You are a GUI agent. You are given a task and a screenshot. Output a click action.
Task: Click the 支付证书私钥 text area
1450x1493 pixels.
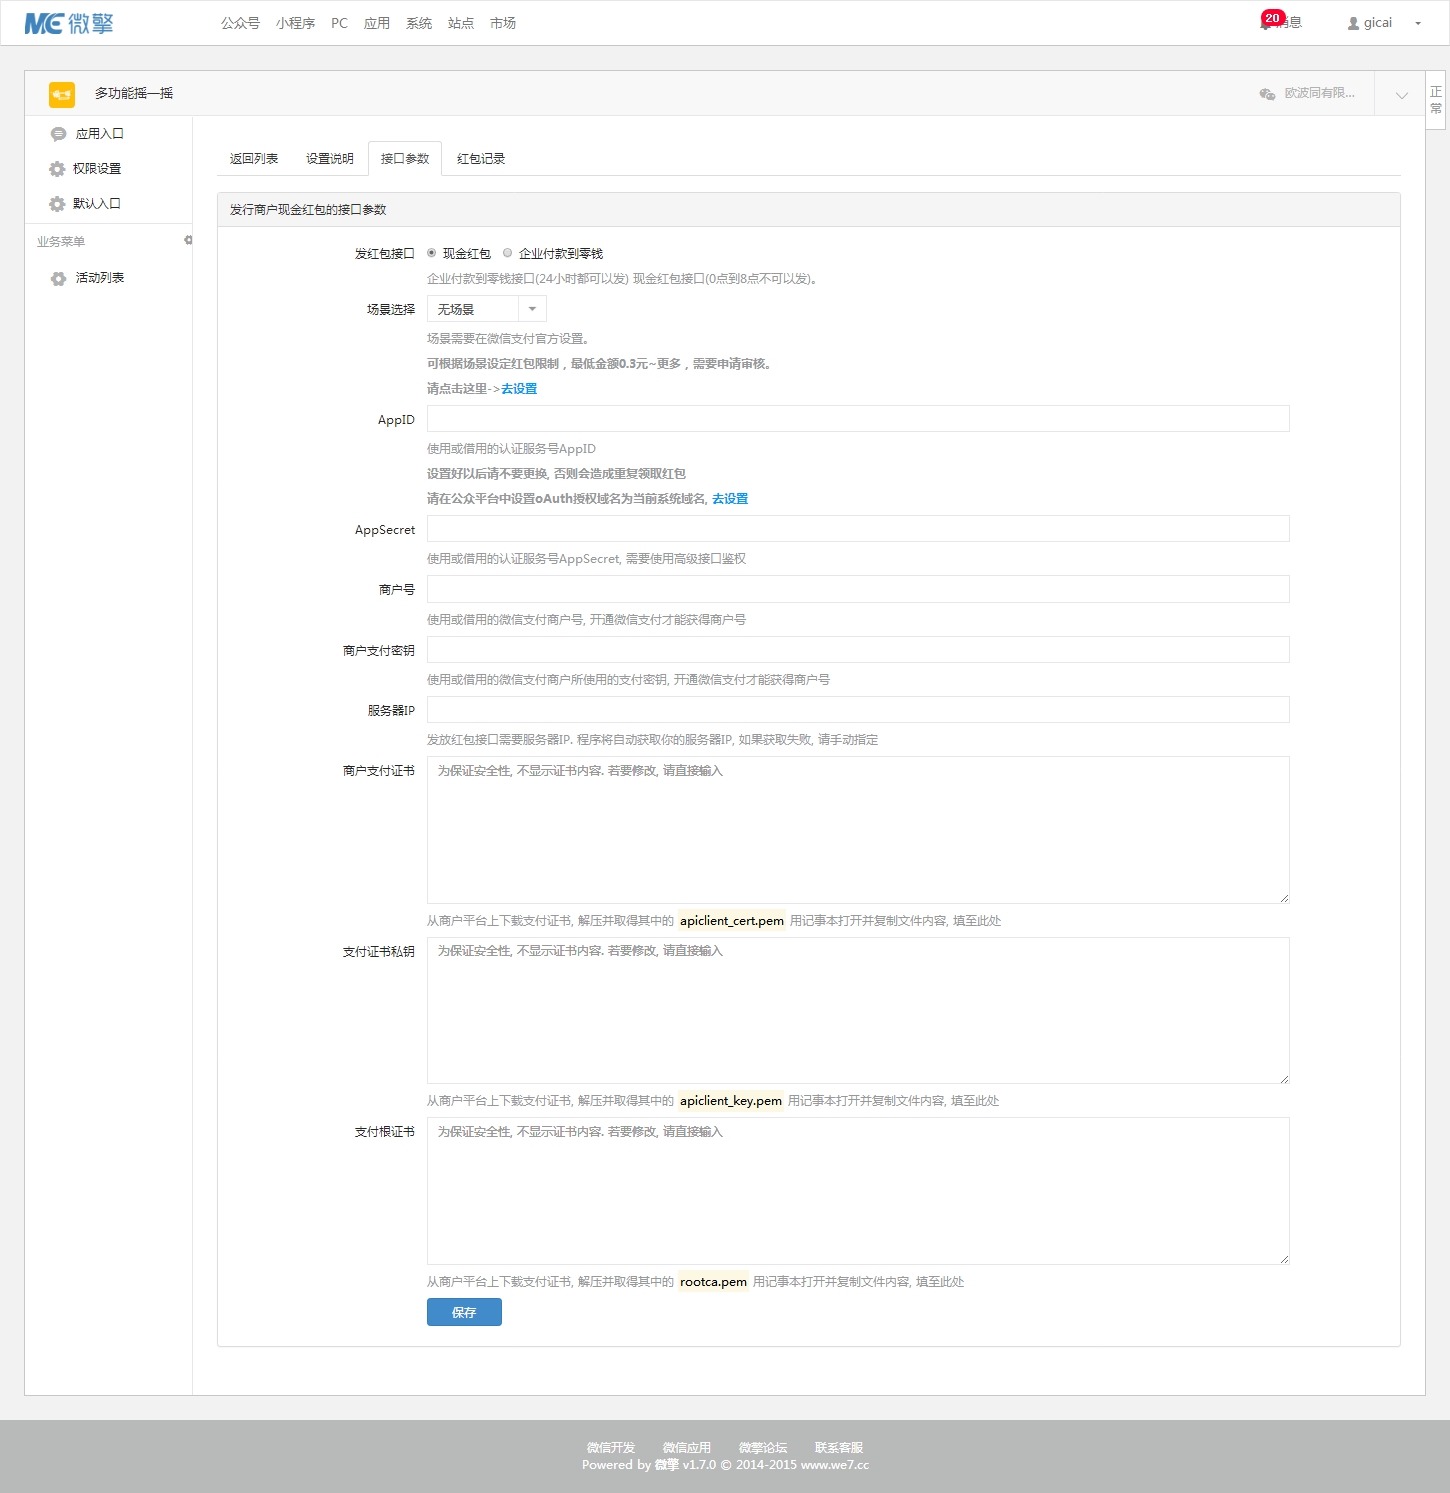point(858,1010)
